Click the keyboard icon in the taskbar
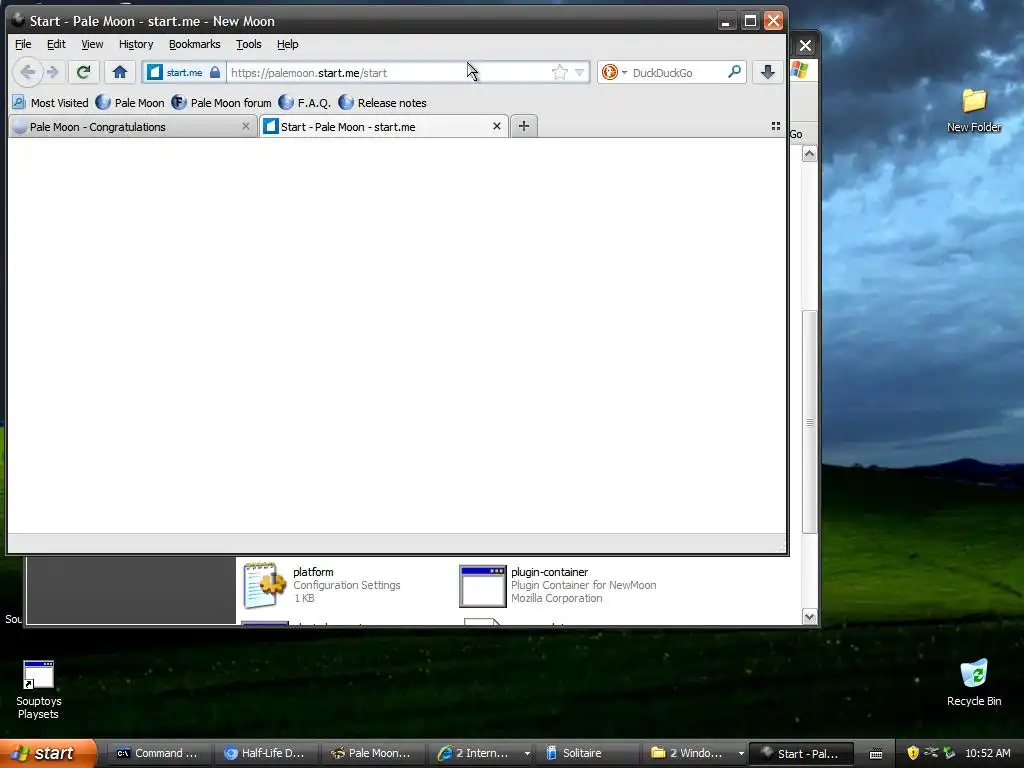1024x768 pixels. pos(876,754)
